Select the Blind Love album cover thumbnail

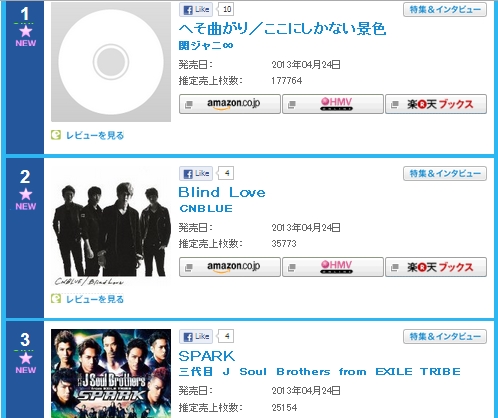click(111, 225)
